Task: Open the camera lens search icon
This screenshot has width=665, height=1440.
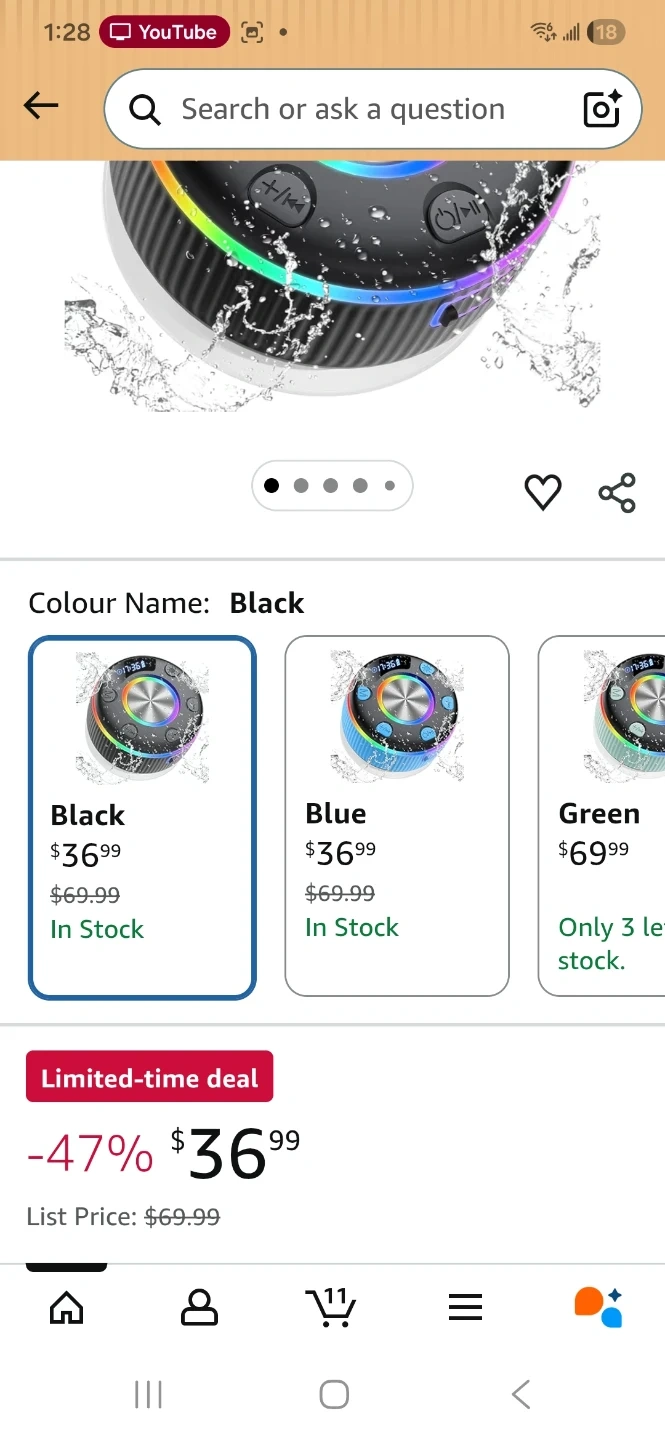Action: click(x=602, y=109)
